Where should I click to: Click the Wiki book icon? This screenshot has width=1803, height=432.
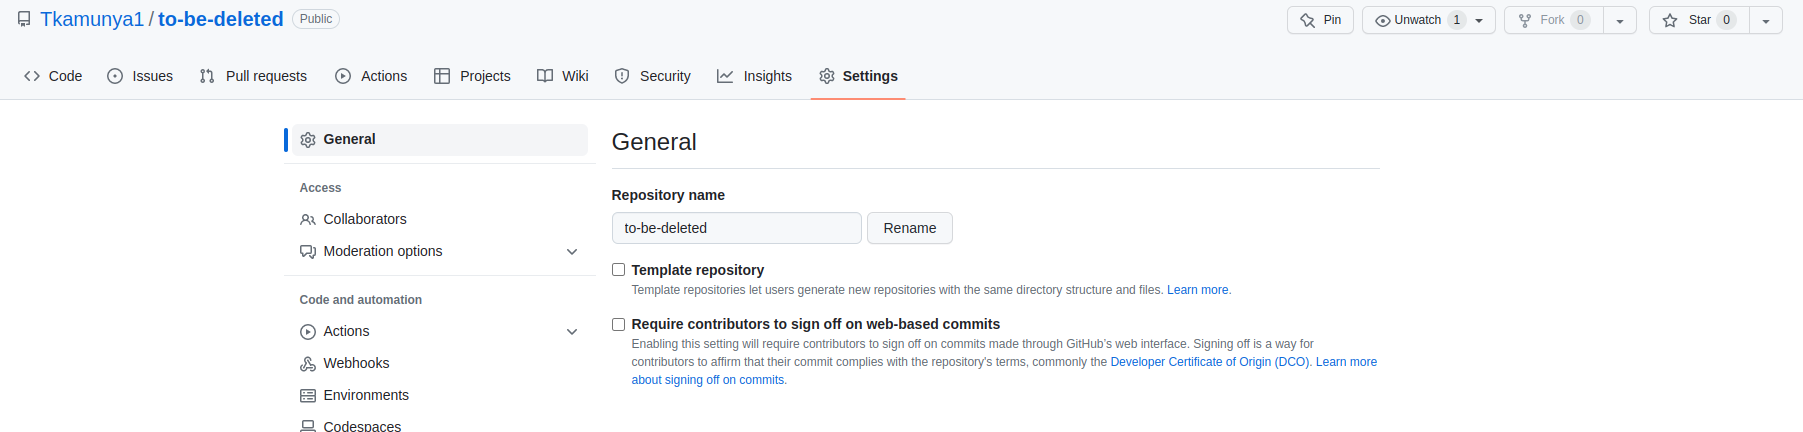[x=545, y=76]
